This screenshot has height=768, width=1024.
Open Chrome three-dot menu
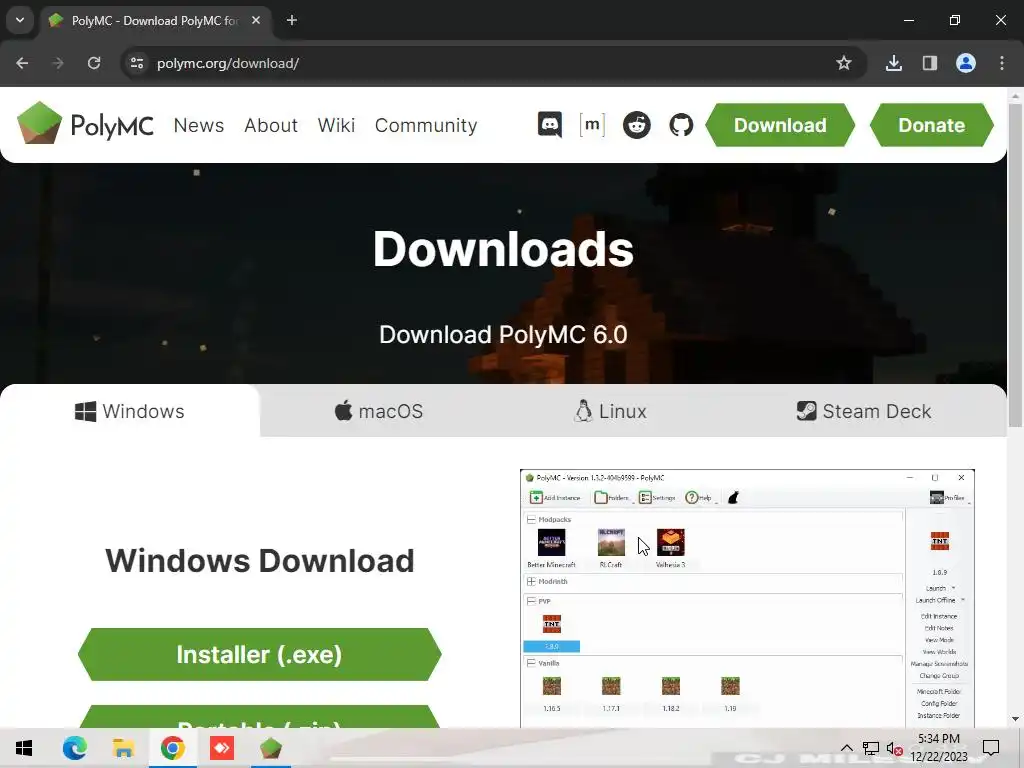1002,63
